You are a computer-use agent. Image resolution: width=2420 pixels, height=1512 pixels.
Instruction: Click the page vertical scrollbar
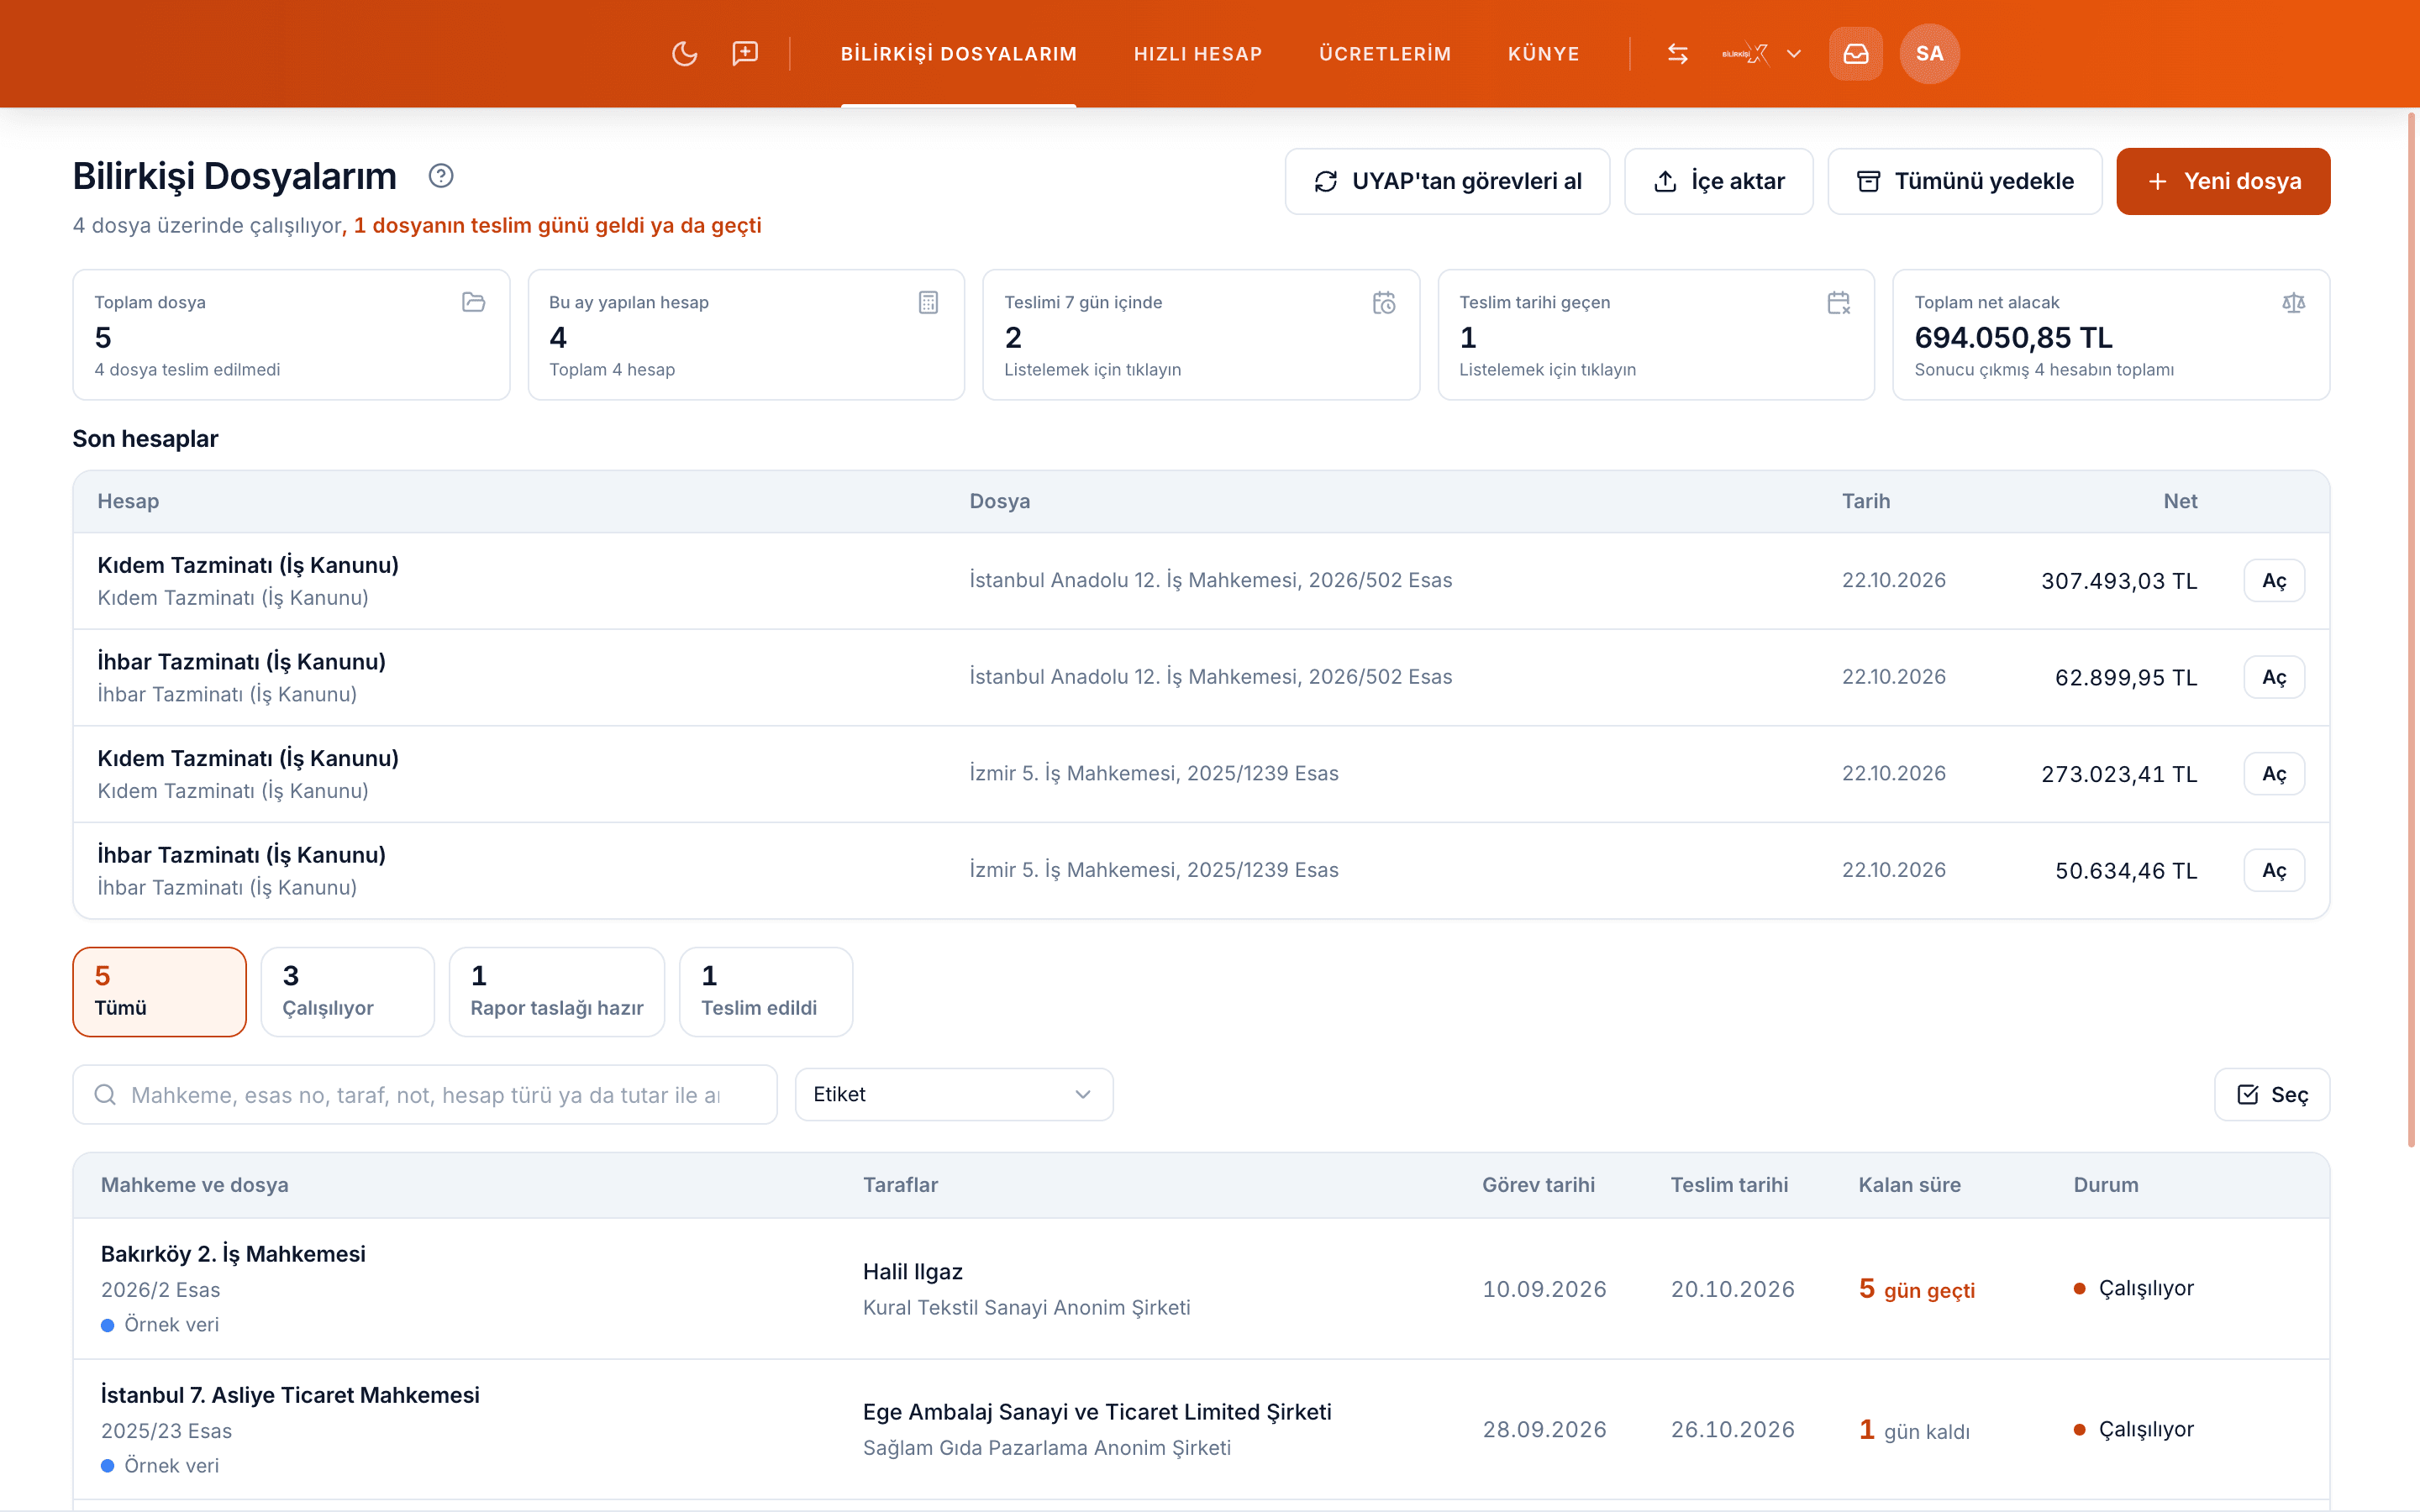(2411, 630)
